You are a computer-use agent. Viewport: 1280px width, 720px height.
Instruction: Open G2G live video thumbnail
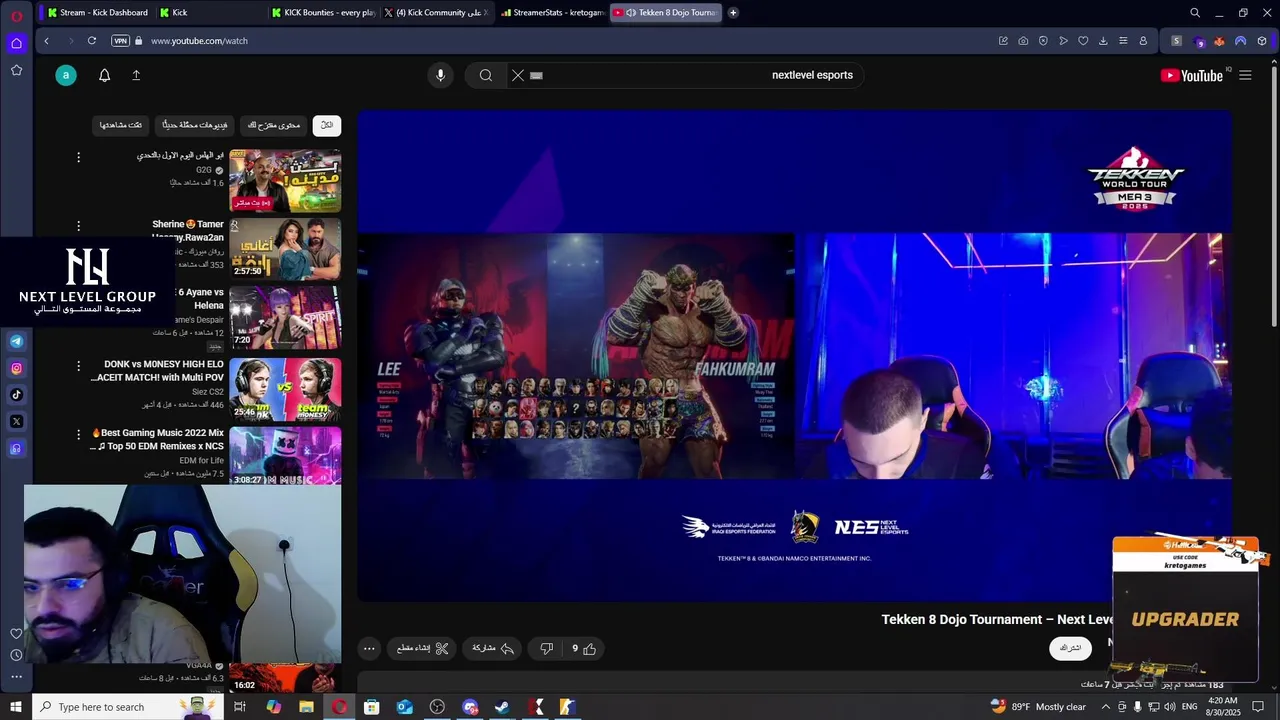[285, 180]
